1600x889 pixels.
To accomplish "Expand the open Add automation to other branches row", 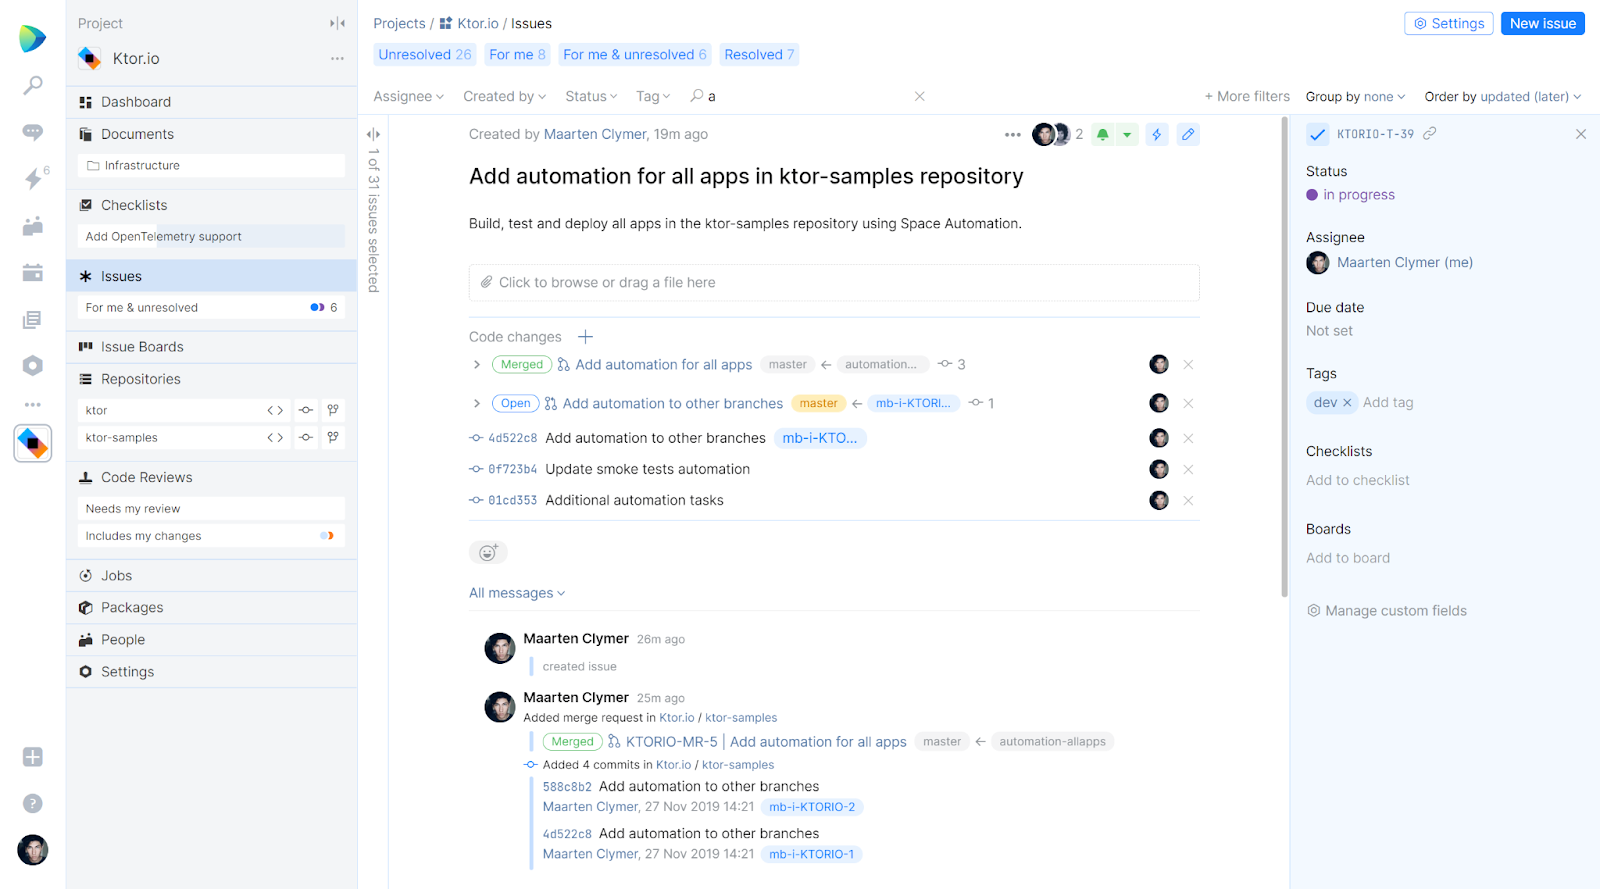I will pos(477,403).
